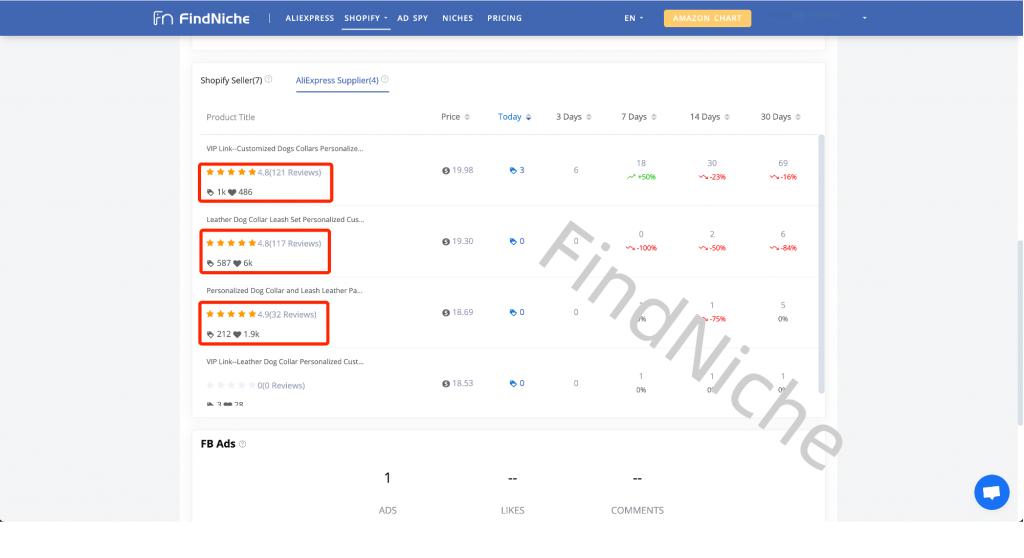Viewport: 1024px width, 558px height.
Task: Open VIP Link--Customized Dogs Collars product
Action: 285,148
